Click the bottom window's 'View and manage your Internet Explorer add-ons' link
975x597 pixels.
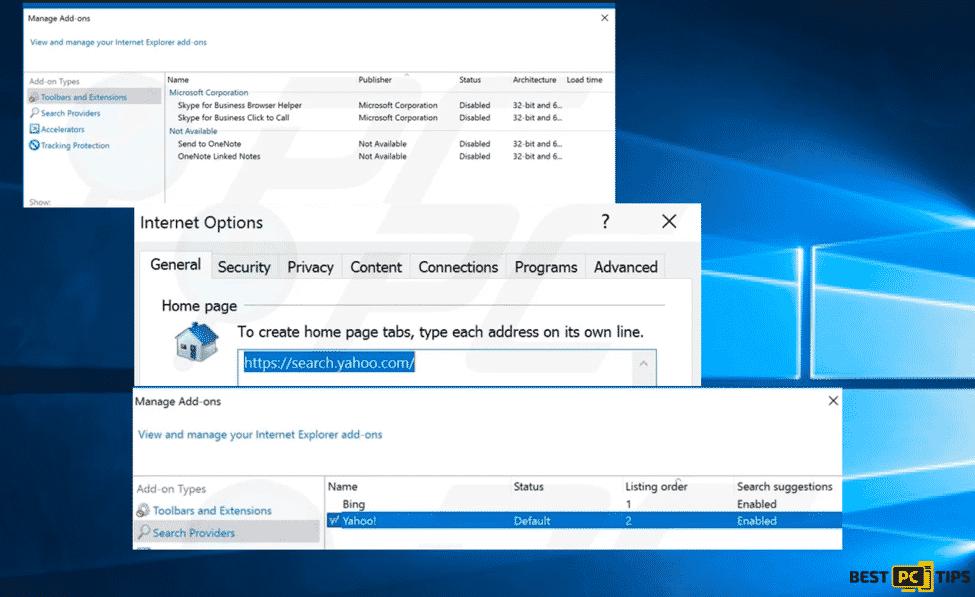[260, 435]
